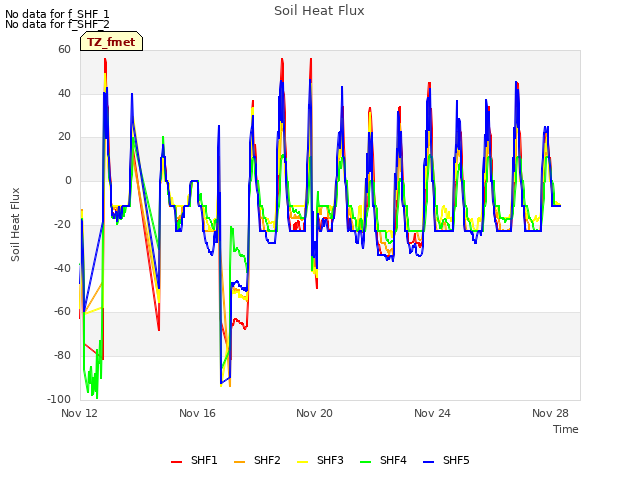Click the -80 y-axis tick label
This screenshot has width=640, height=480.
(62, 356)
